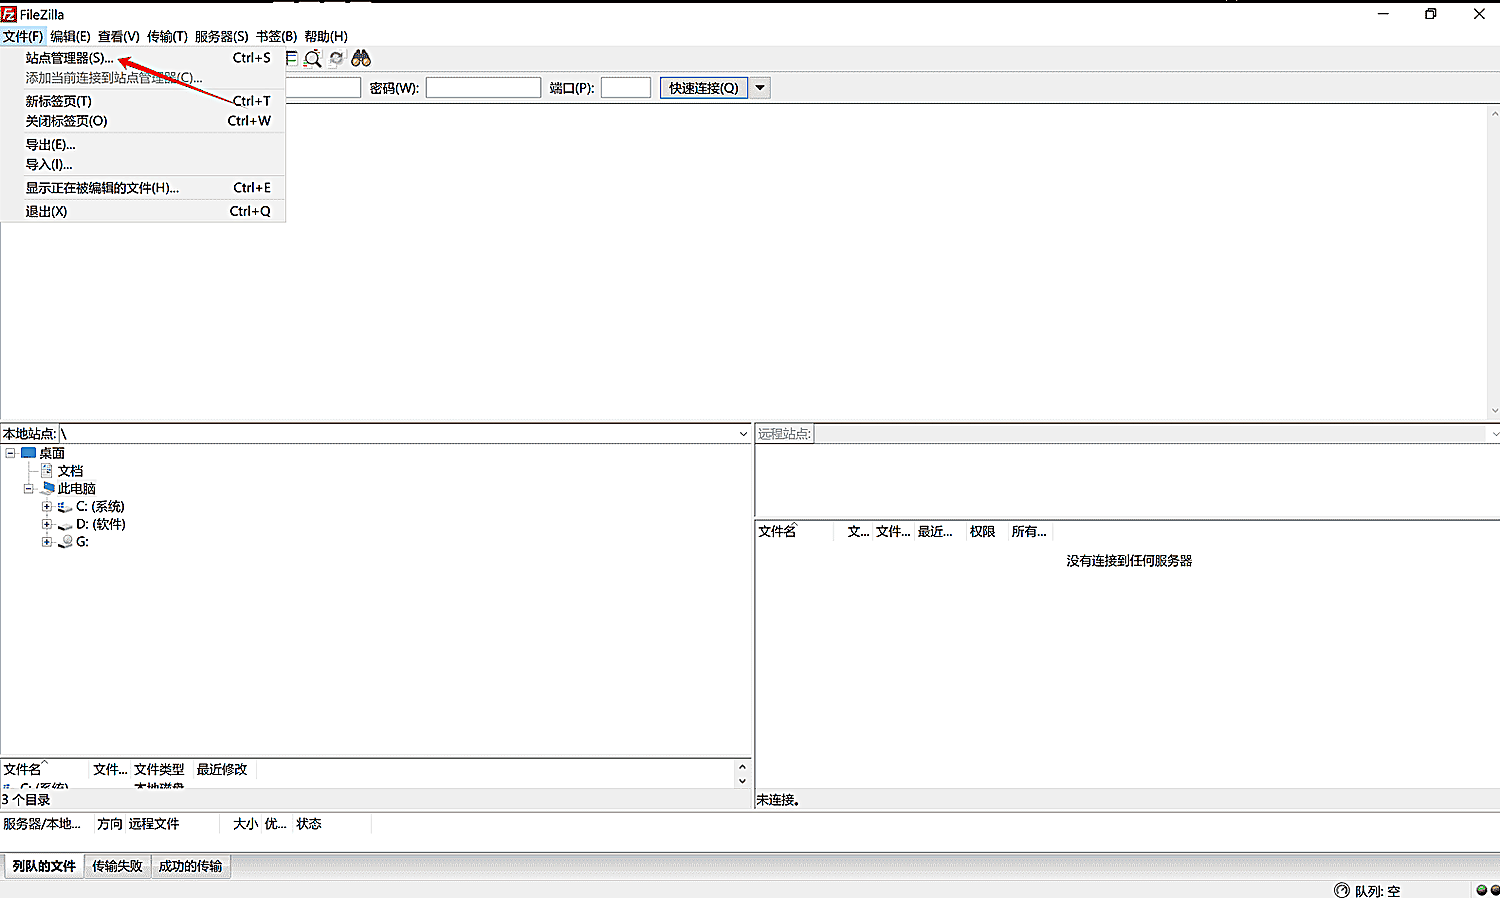This screenshot has height=898, width=1500.
Task: Open the filename filters magnifier icon
Action: 313,59
